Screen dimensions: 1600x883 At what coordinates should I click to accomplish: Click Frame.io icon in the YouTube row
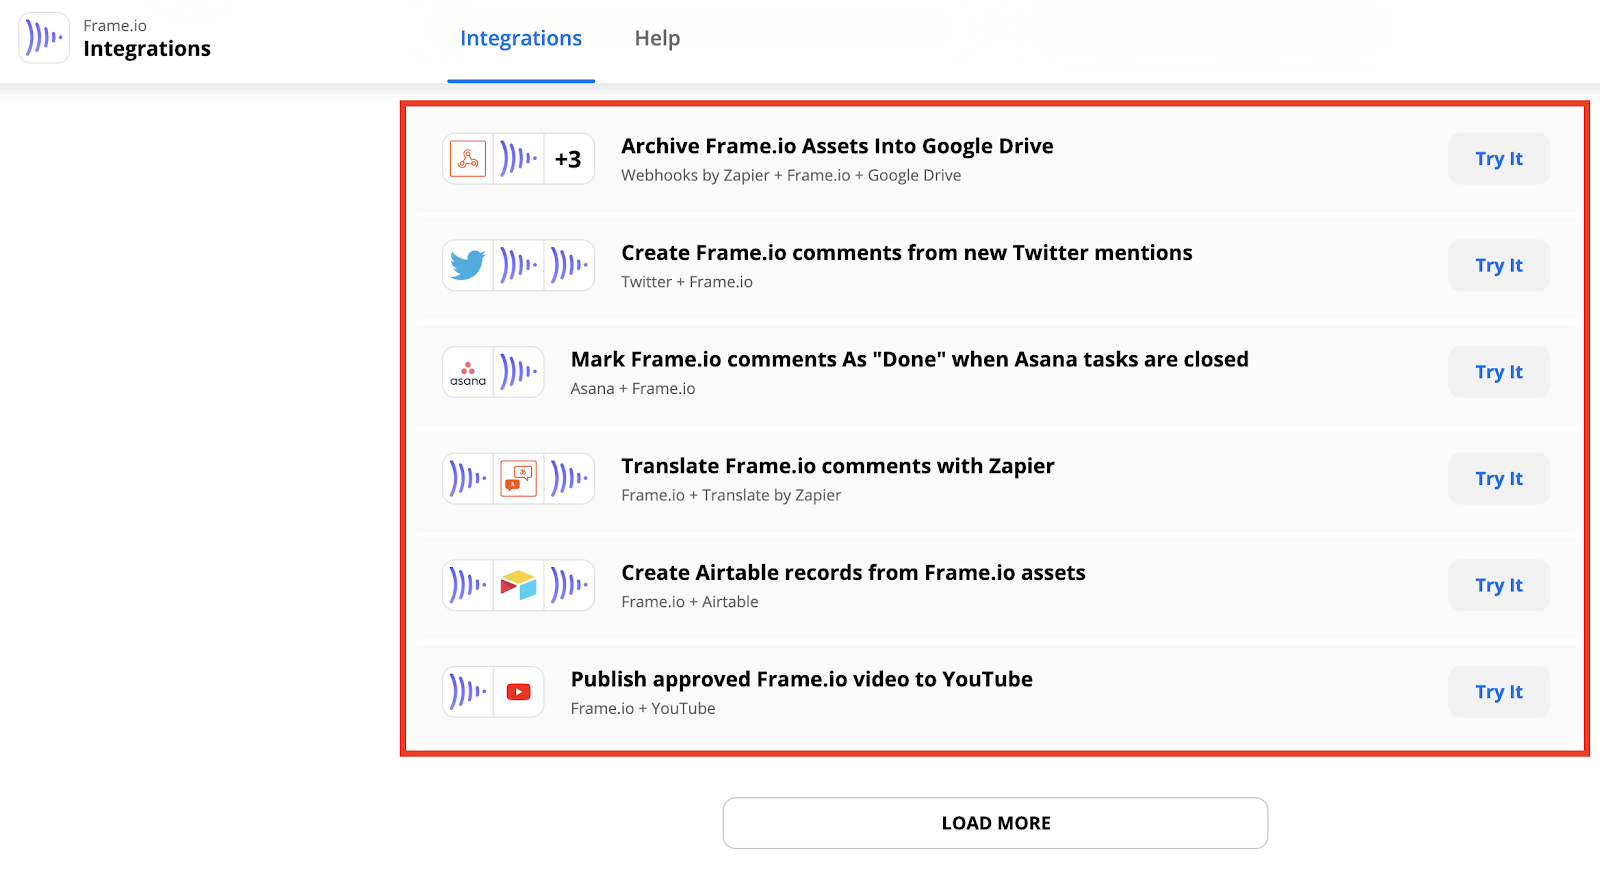(x=468, y=692)
